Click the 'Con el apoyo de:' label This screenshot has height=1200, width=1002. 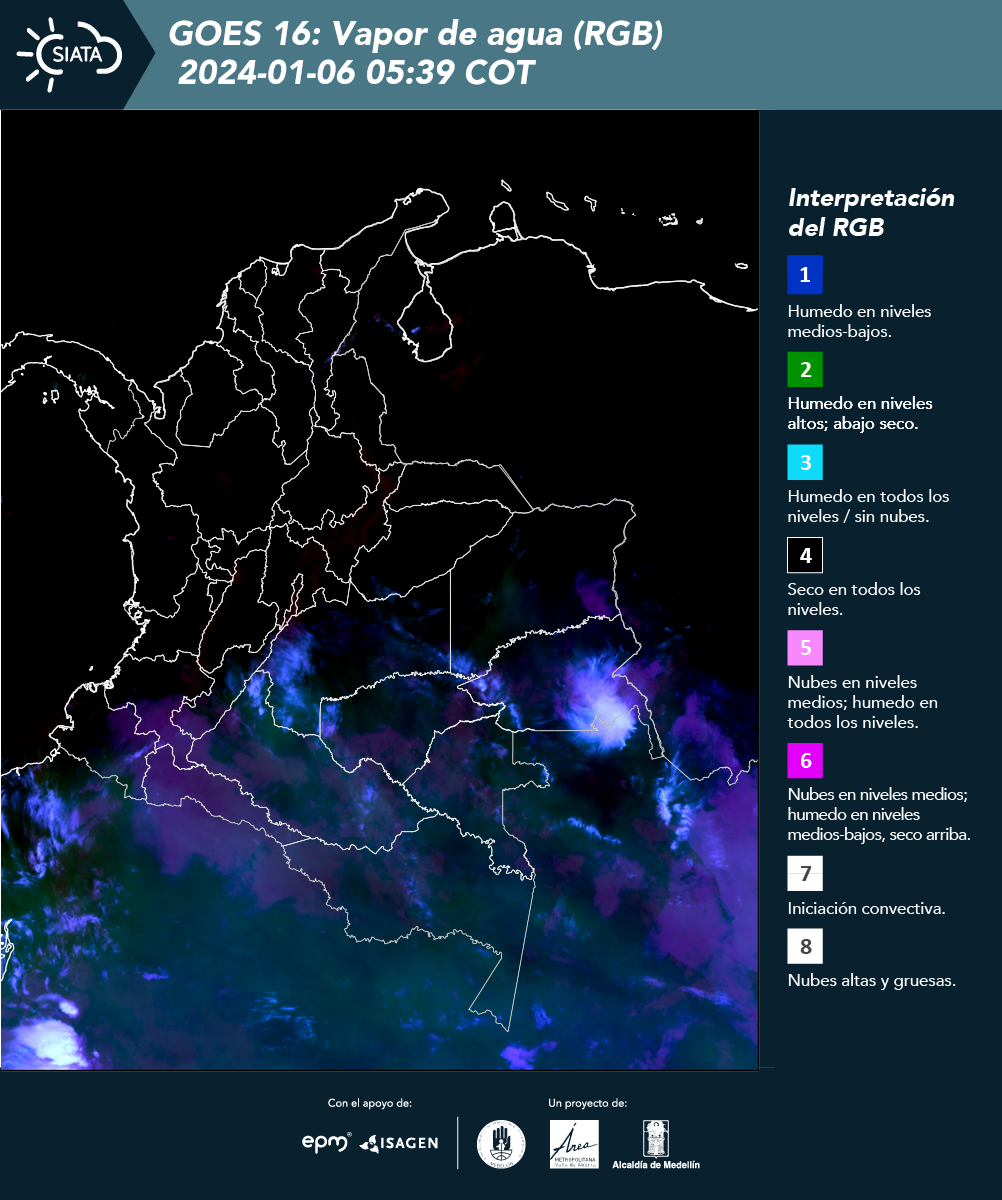coord(370,1103)
